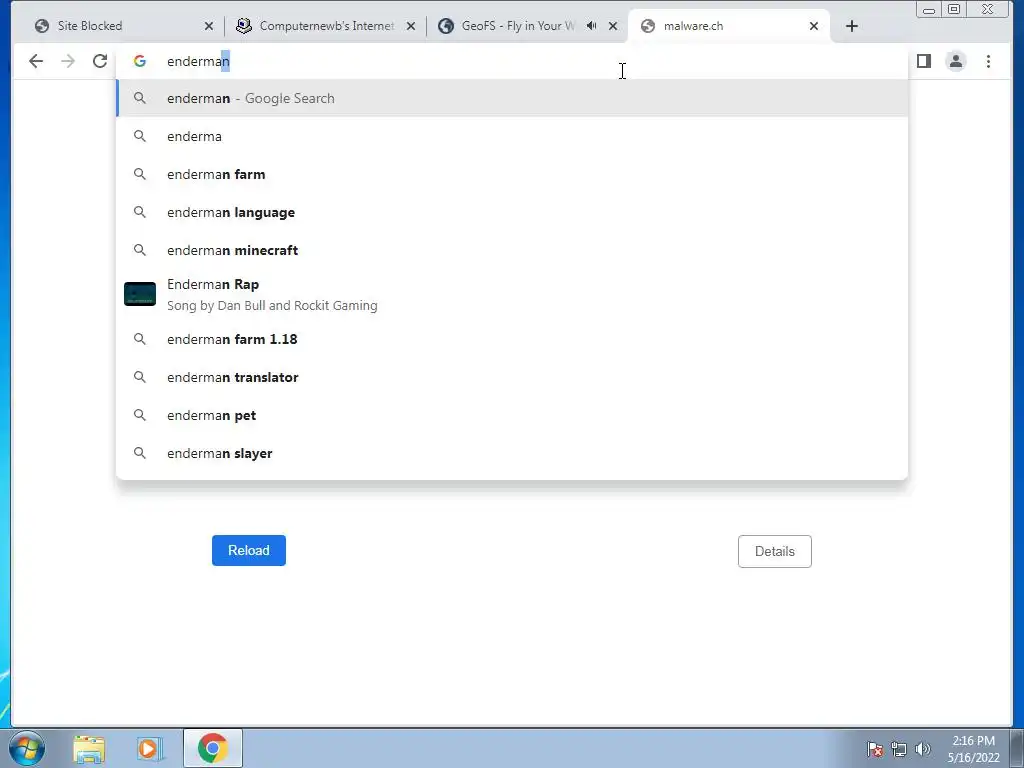This screenshot has width=1024, height=768.
Task: Open the Windows Start menu
Action: [27, 748]
